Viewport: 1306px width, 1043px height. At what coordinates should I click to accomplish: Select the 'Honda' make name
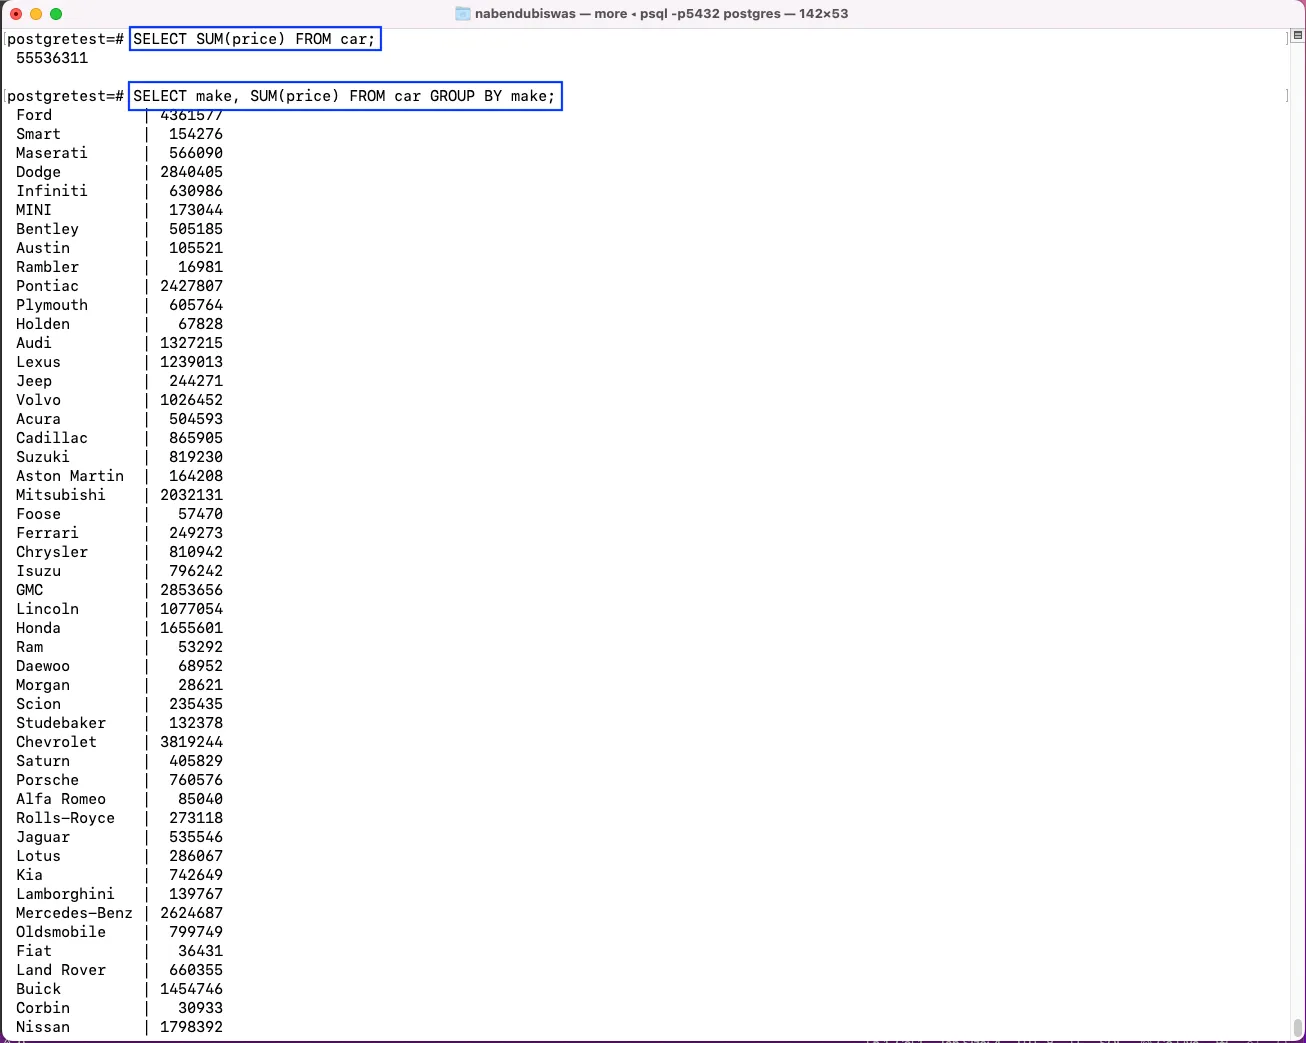[38, 628]
